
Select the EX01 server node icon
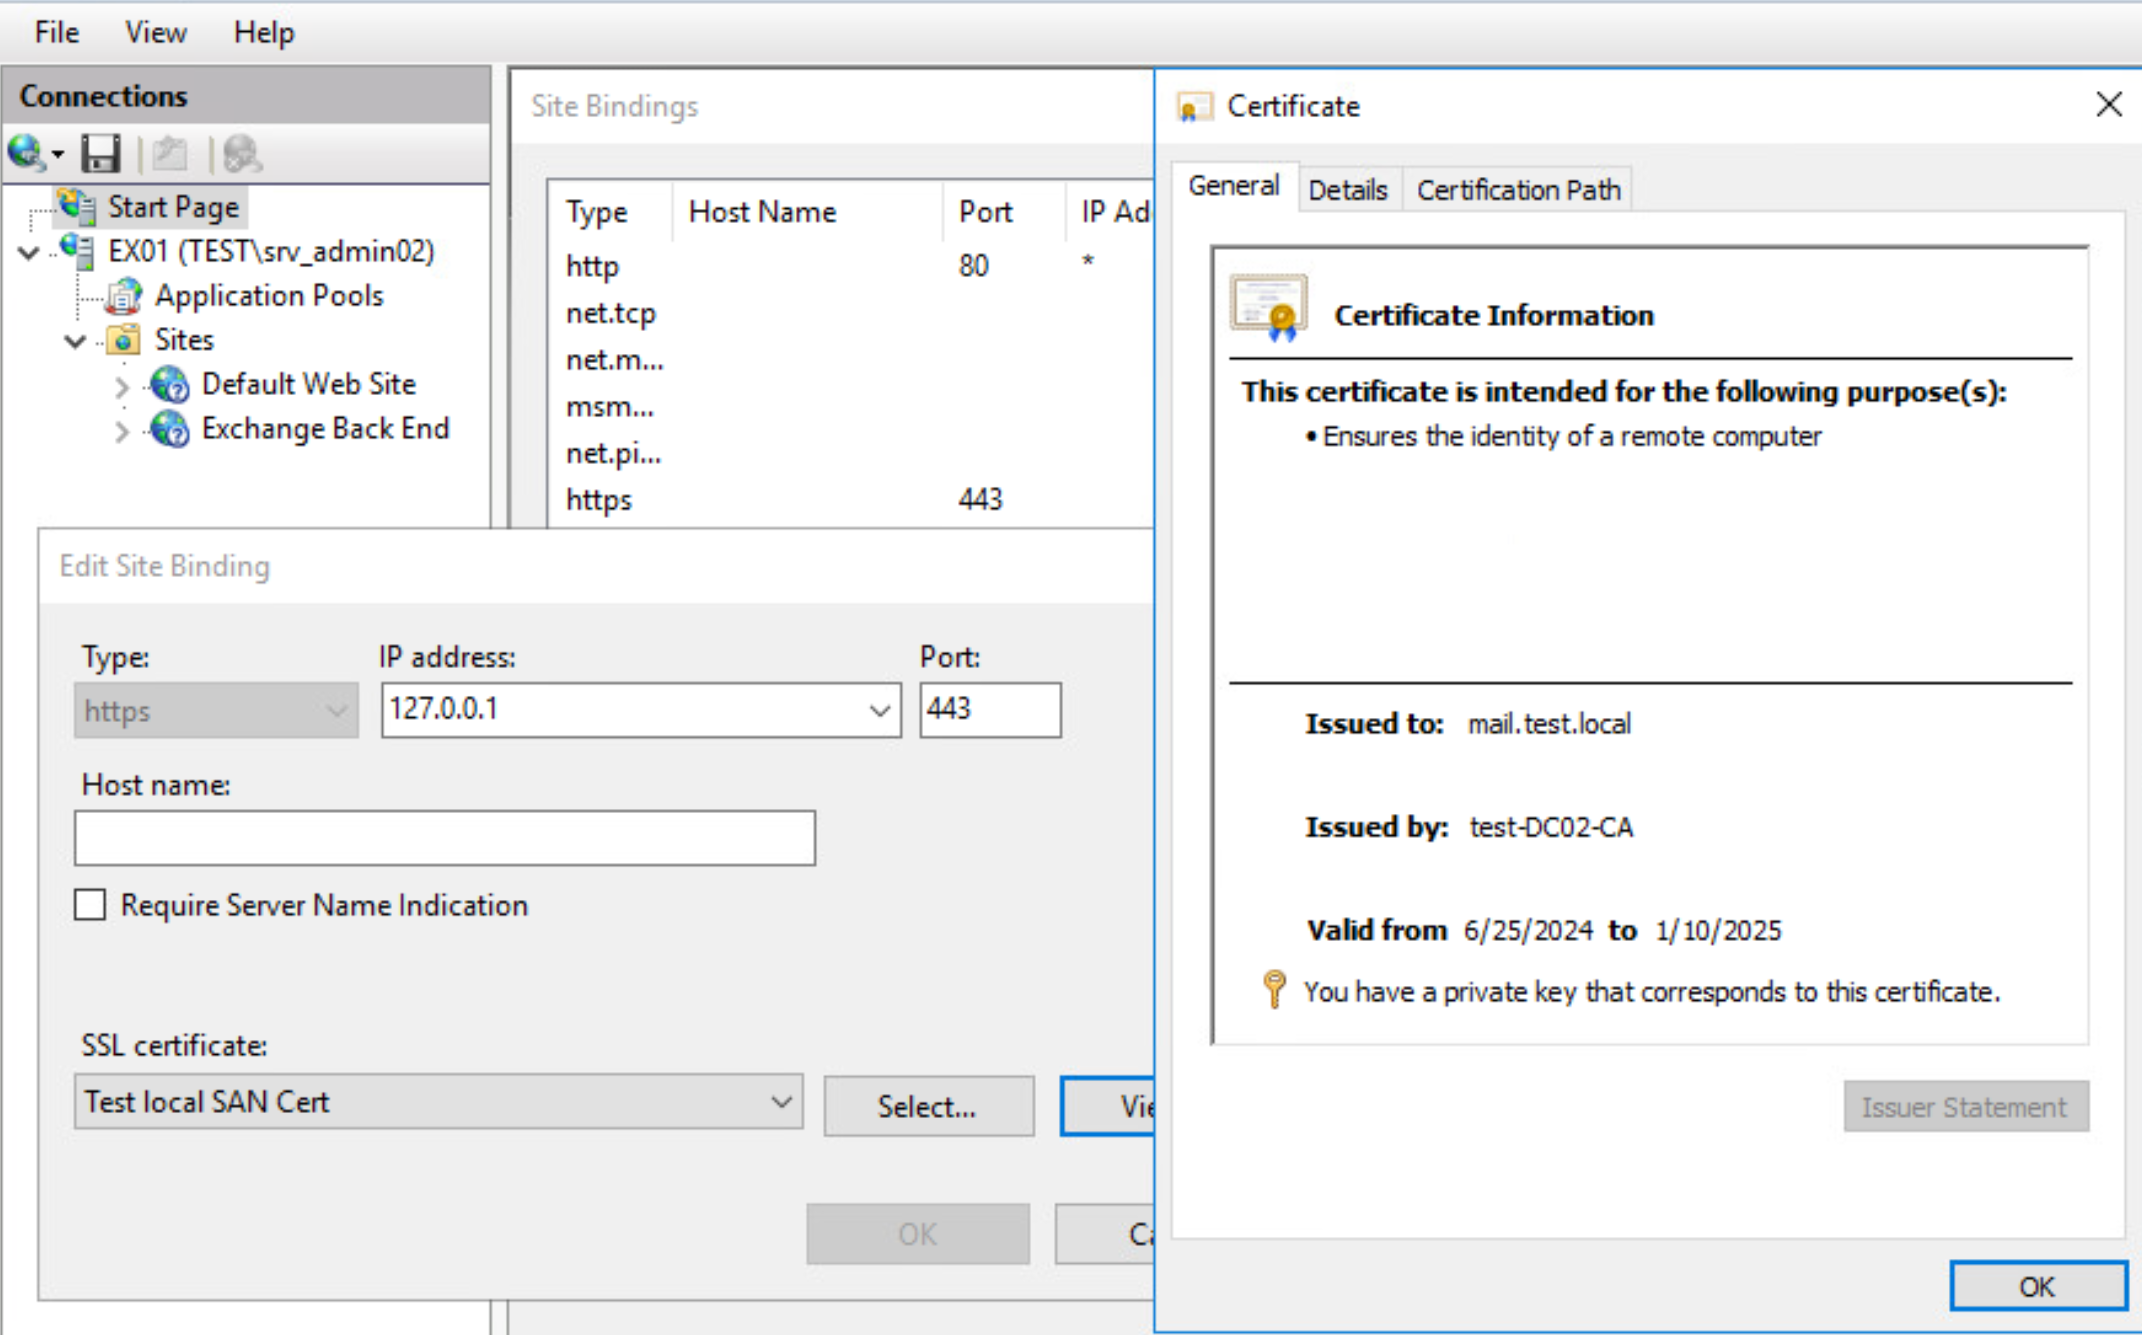78,252
